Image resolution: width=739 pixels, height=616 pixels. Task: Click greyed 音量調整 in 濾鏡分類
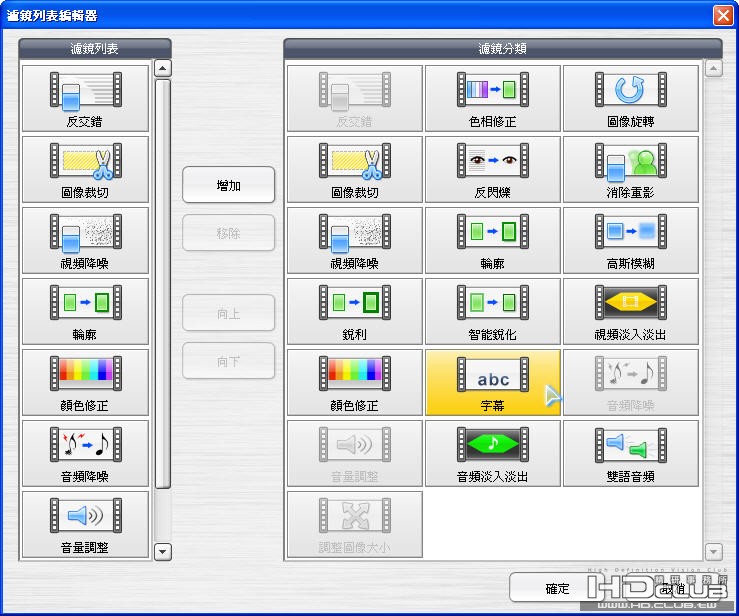click(x=354, y=453)
